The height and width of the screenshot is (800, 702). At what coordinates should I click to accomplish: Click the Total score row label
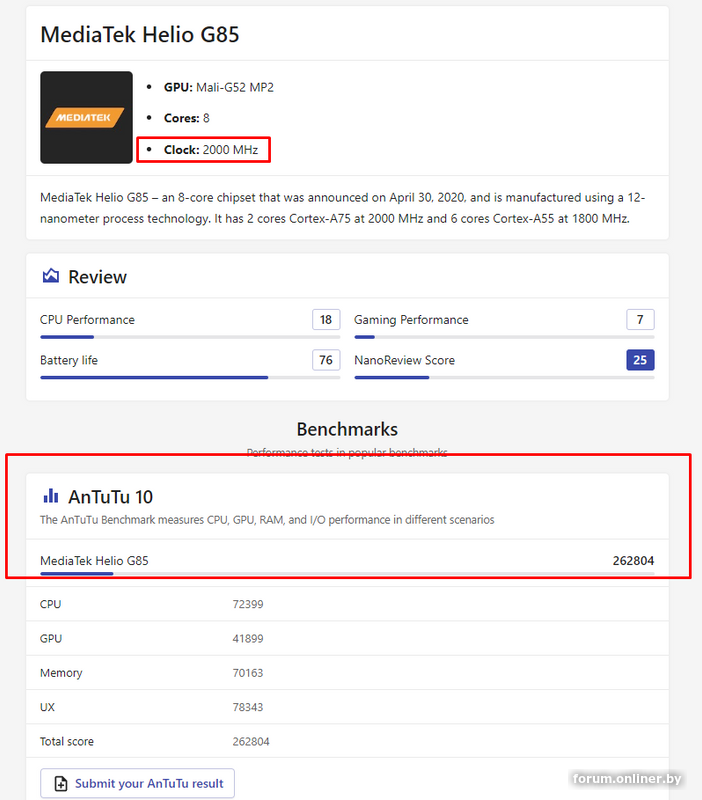[67, 741]
